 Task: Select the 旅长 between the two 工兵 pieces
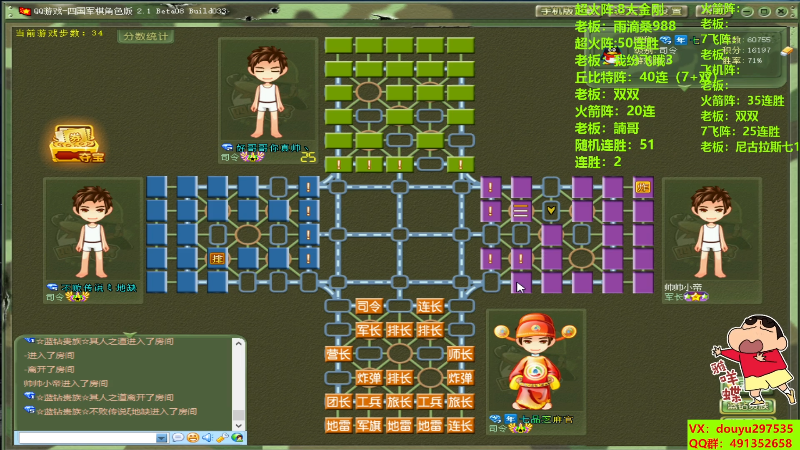coord(399,402)
